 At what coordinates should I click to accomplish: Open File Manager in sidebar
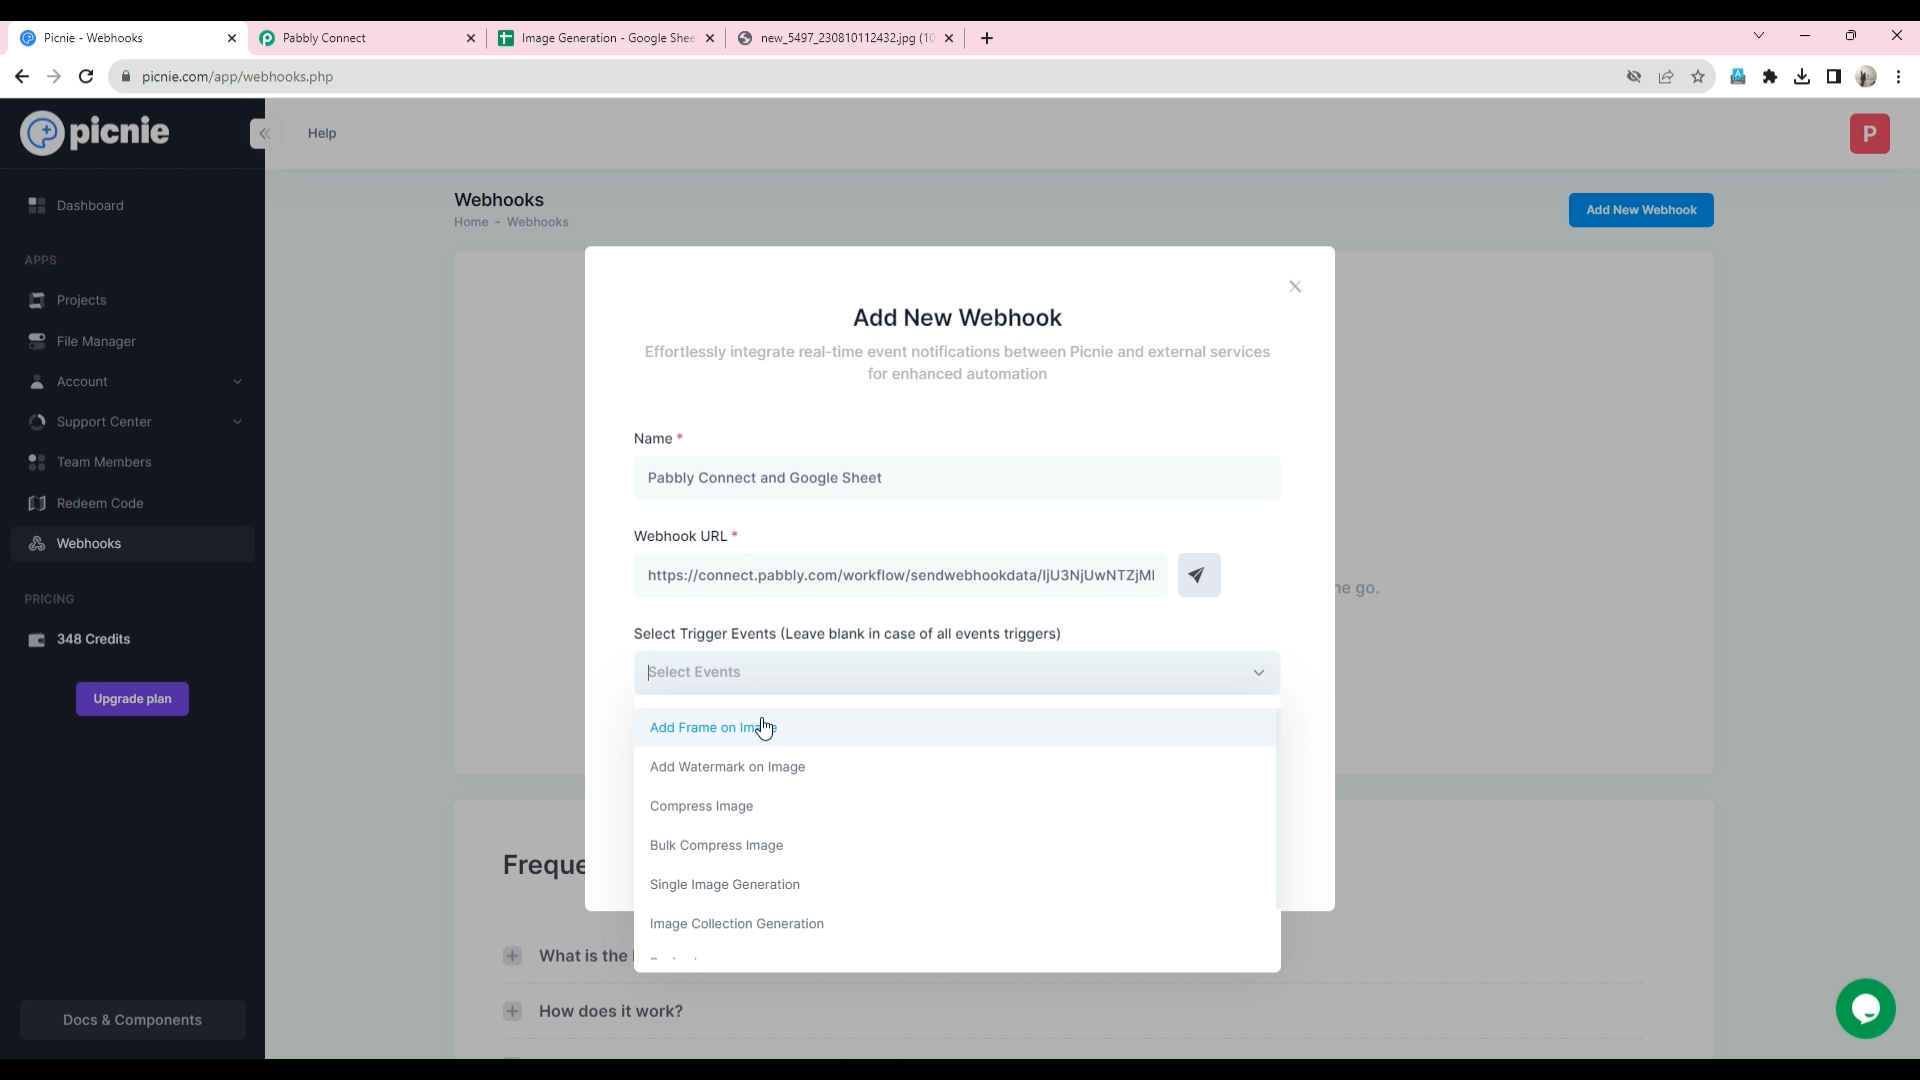point(96,341)
